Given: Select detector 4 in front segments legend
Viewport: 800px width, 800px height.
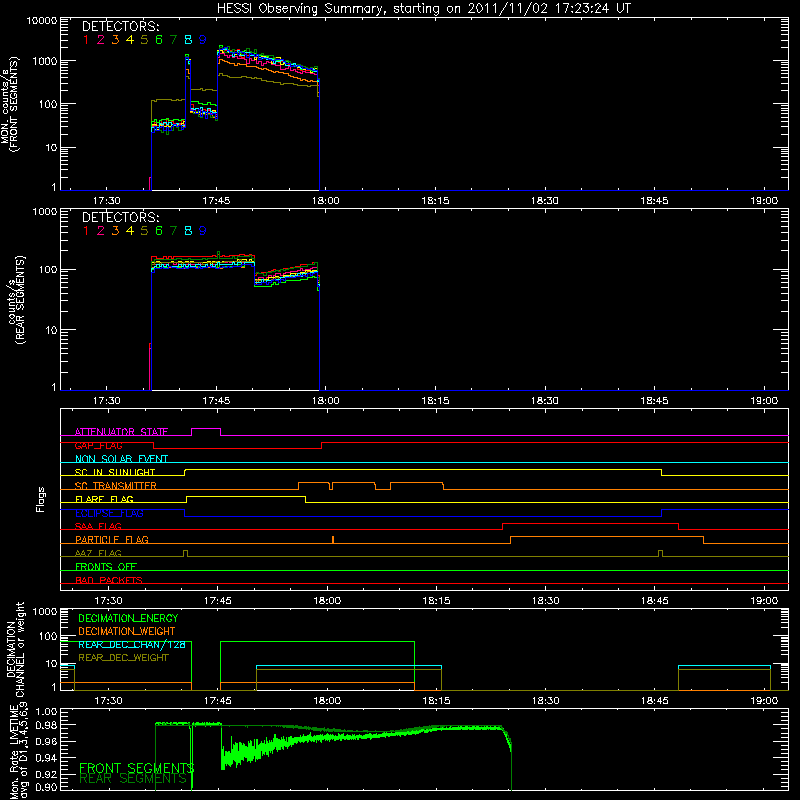Looking at the screenshot, I should coord(130,40).
